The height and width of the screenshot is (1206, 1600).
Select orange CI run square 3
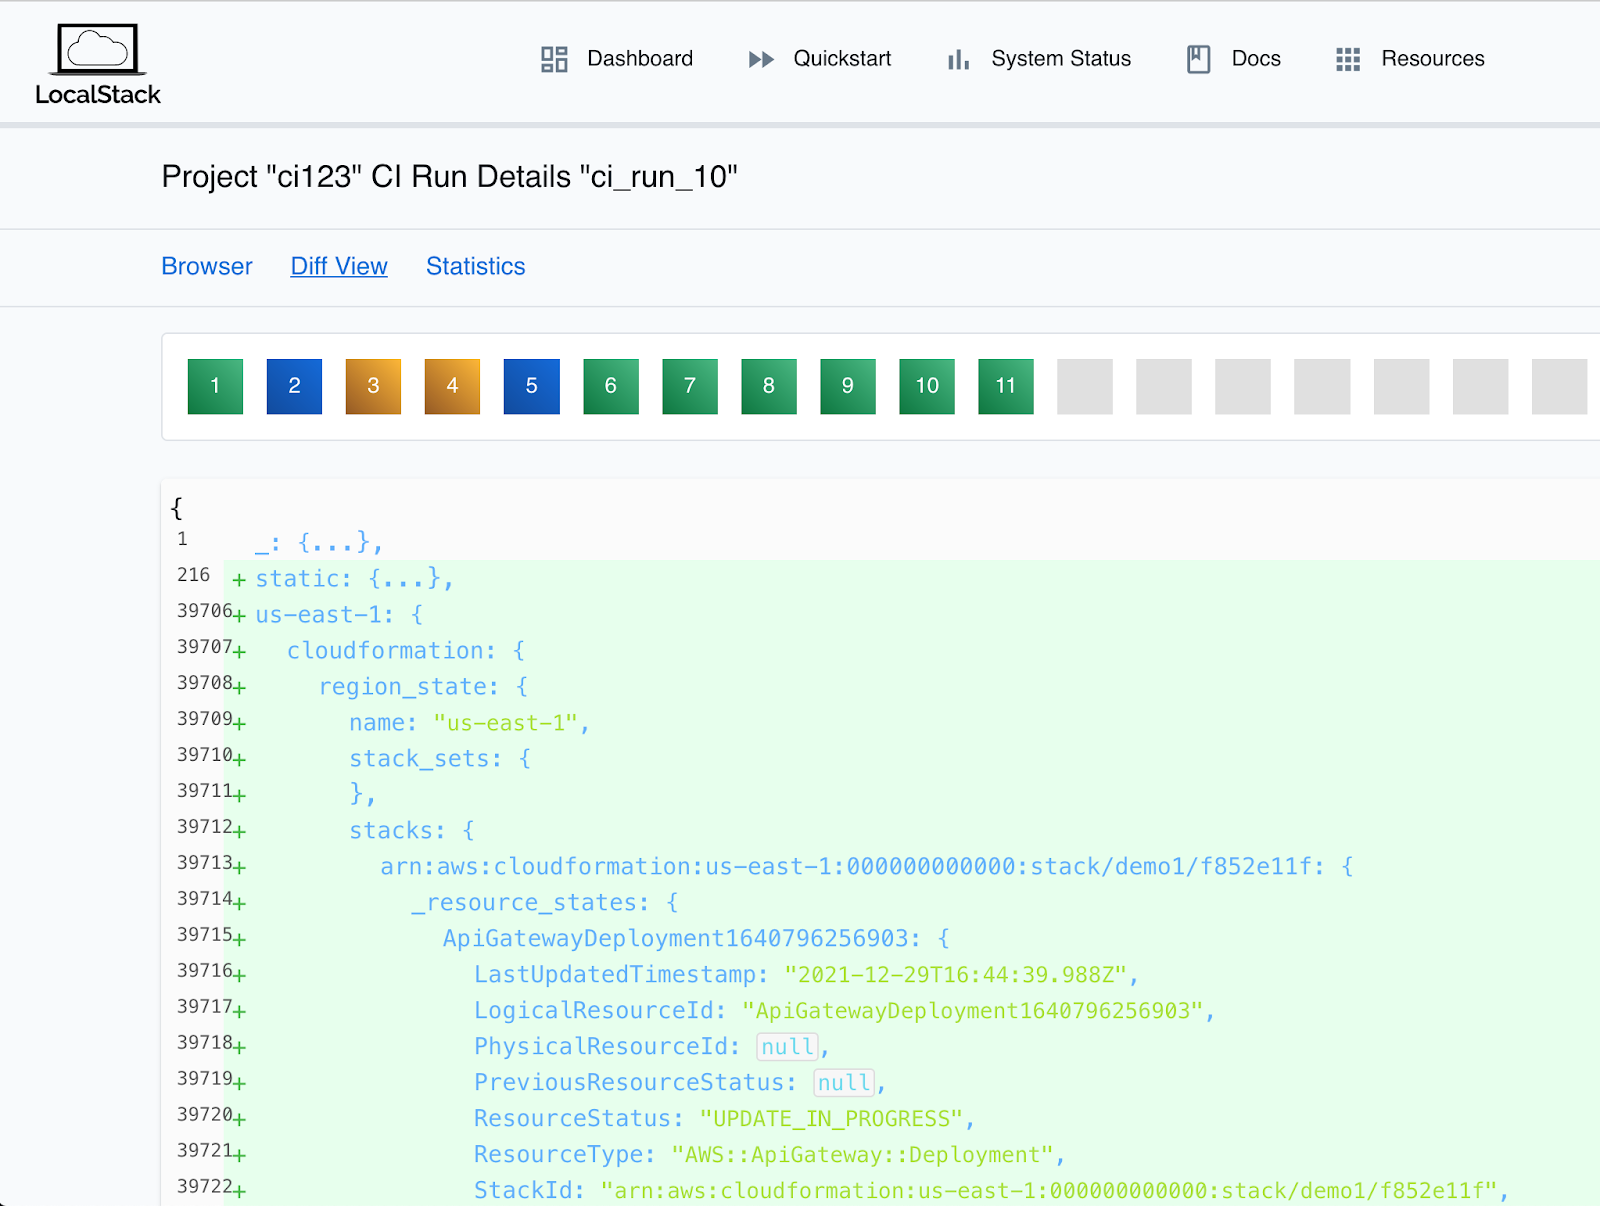click(373, 386)
